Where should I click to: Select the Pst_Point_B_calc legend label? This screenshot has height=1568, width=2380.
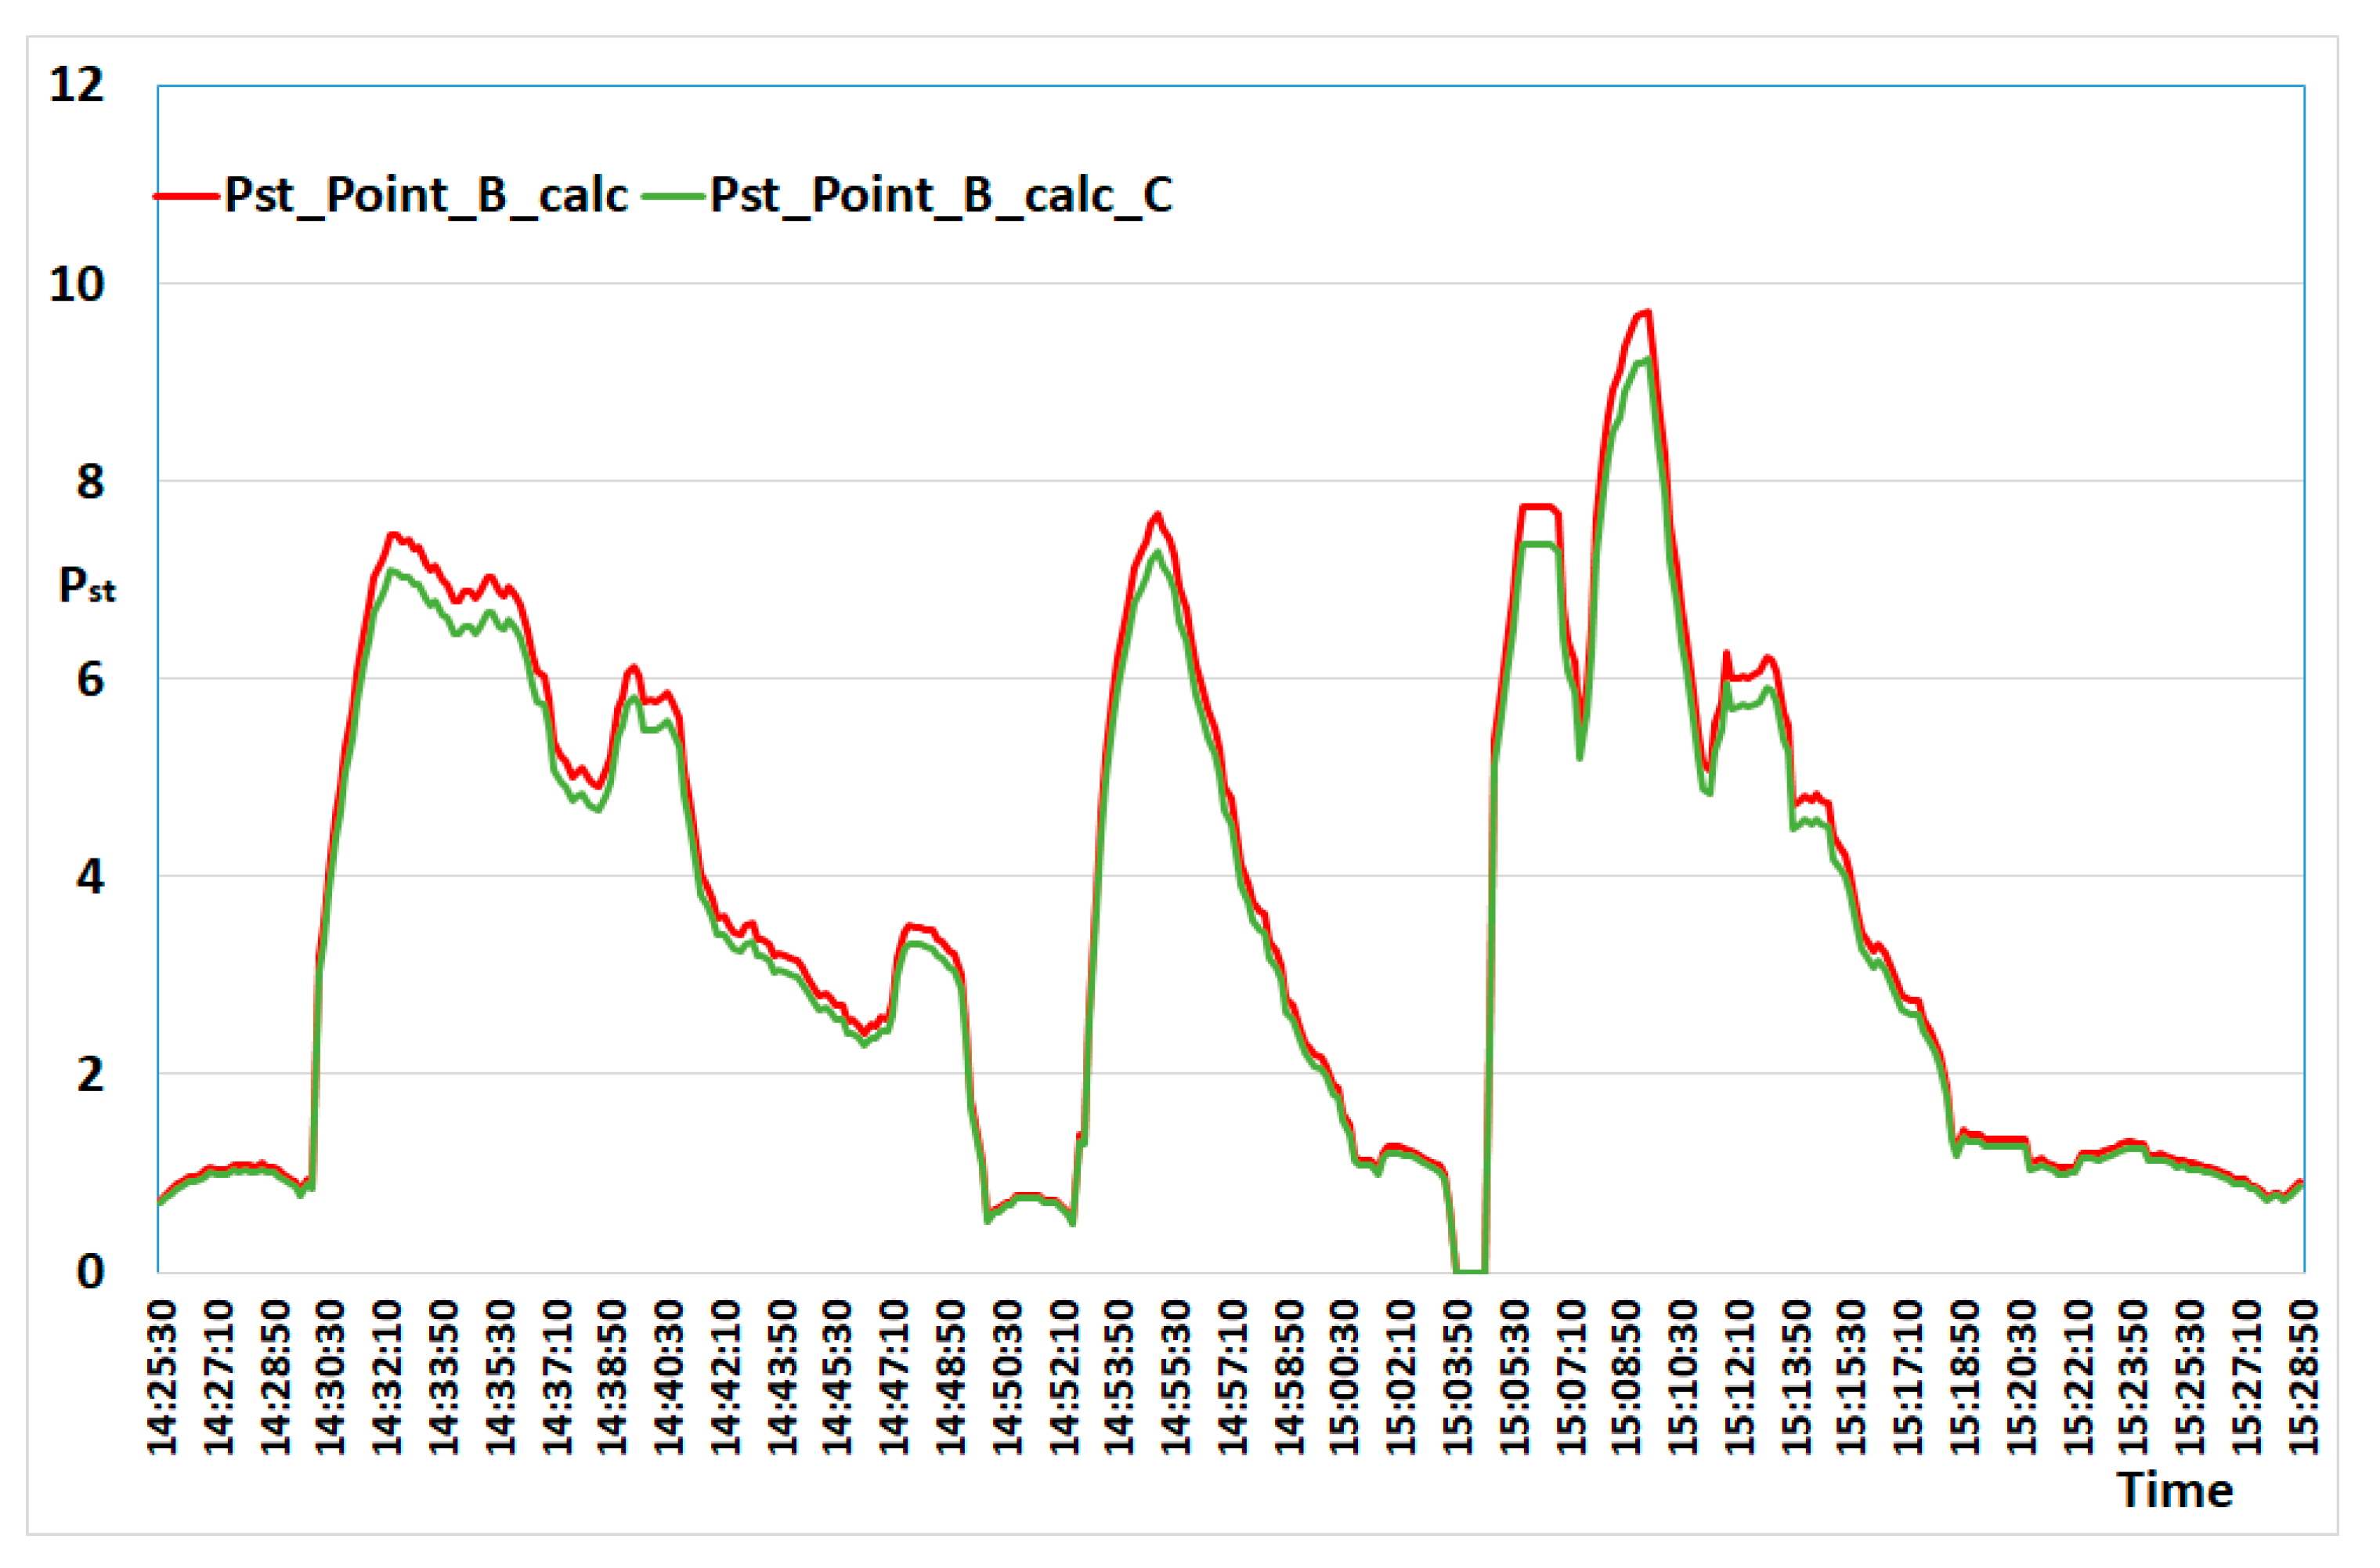coord(425,195)
